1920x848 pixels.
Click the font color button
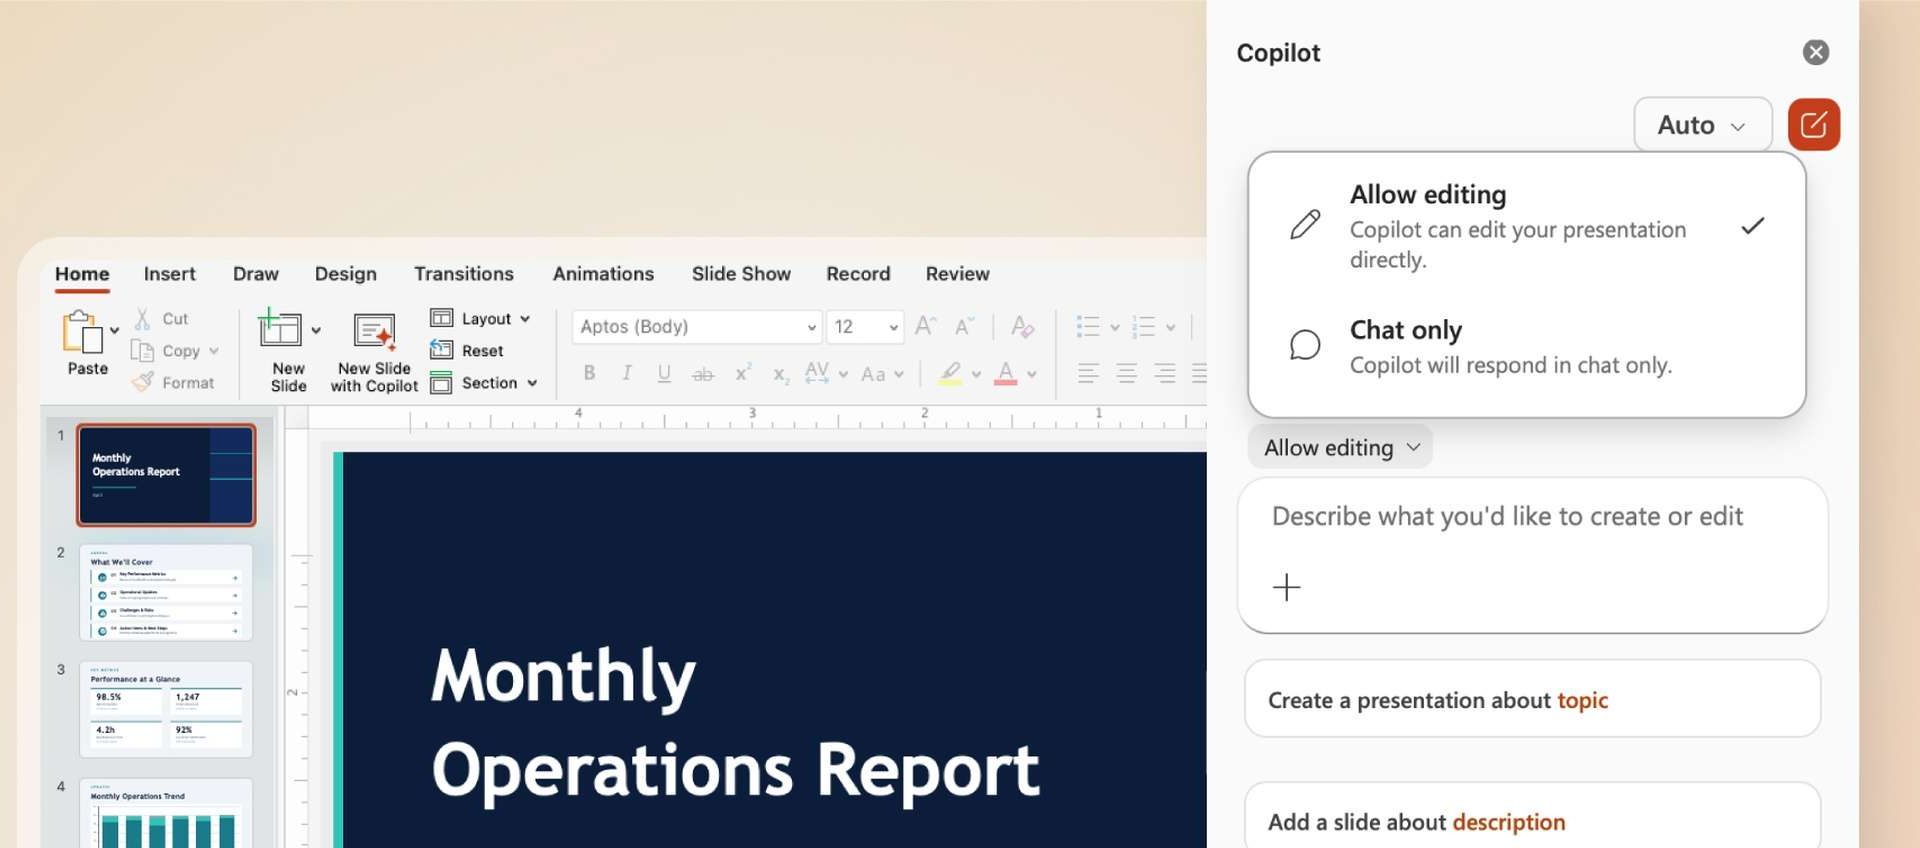pos(1006,374)
